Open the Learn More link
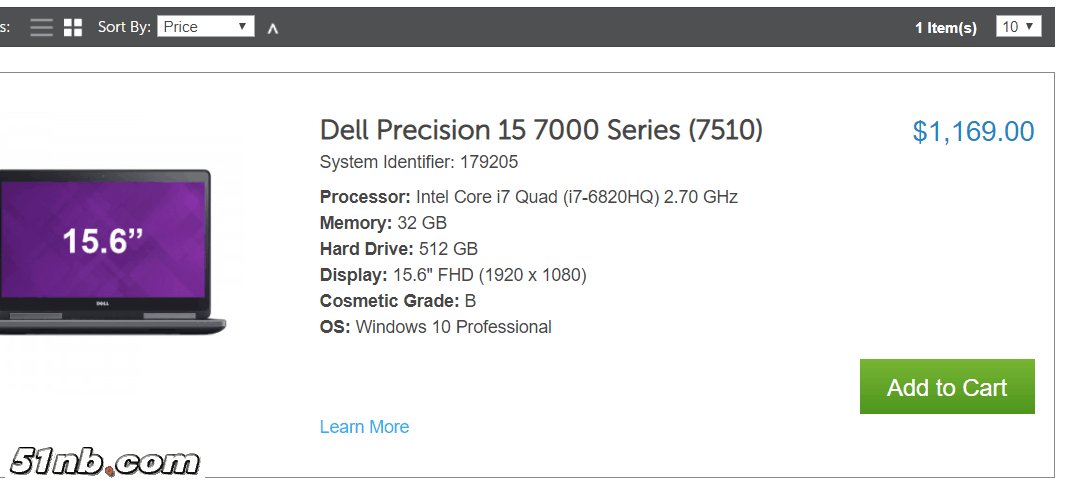 tap(364, 427)
